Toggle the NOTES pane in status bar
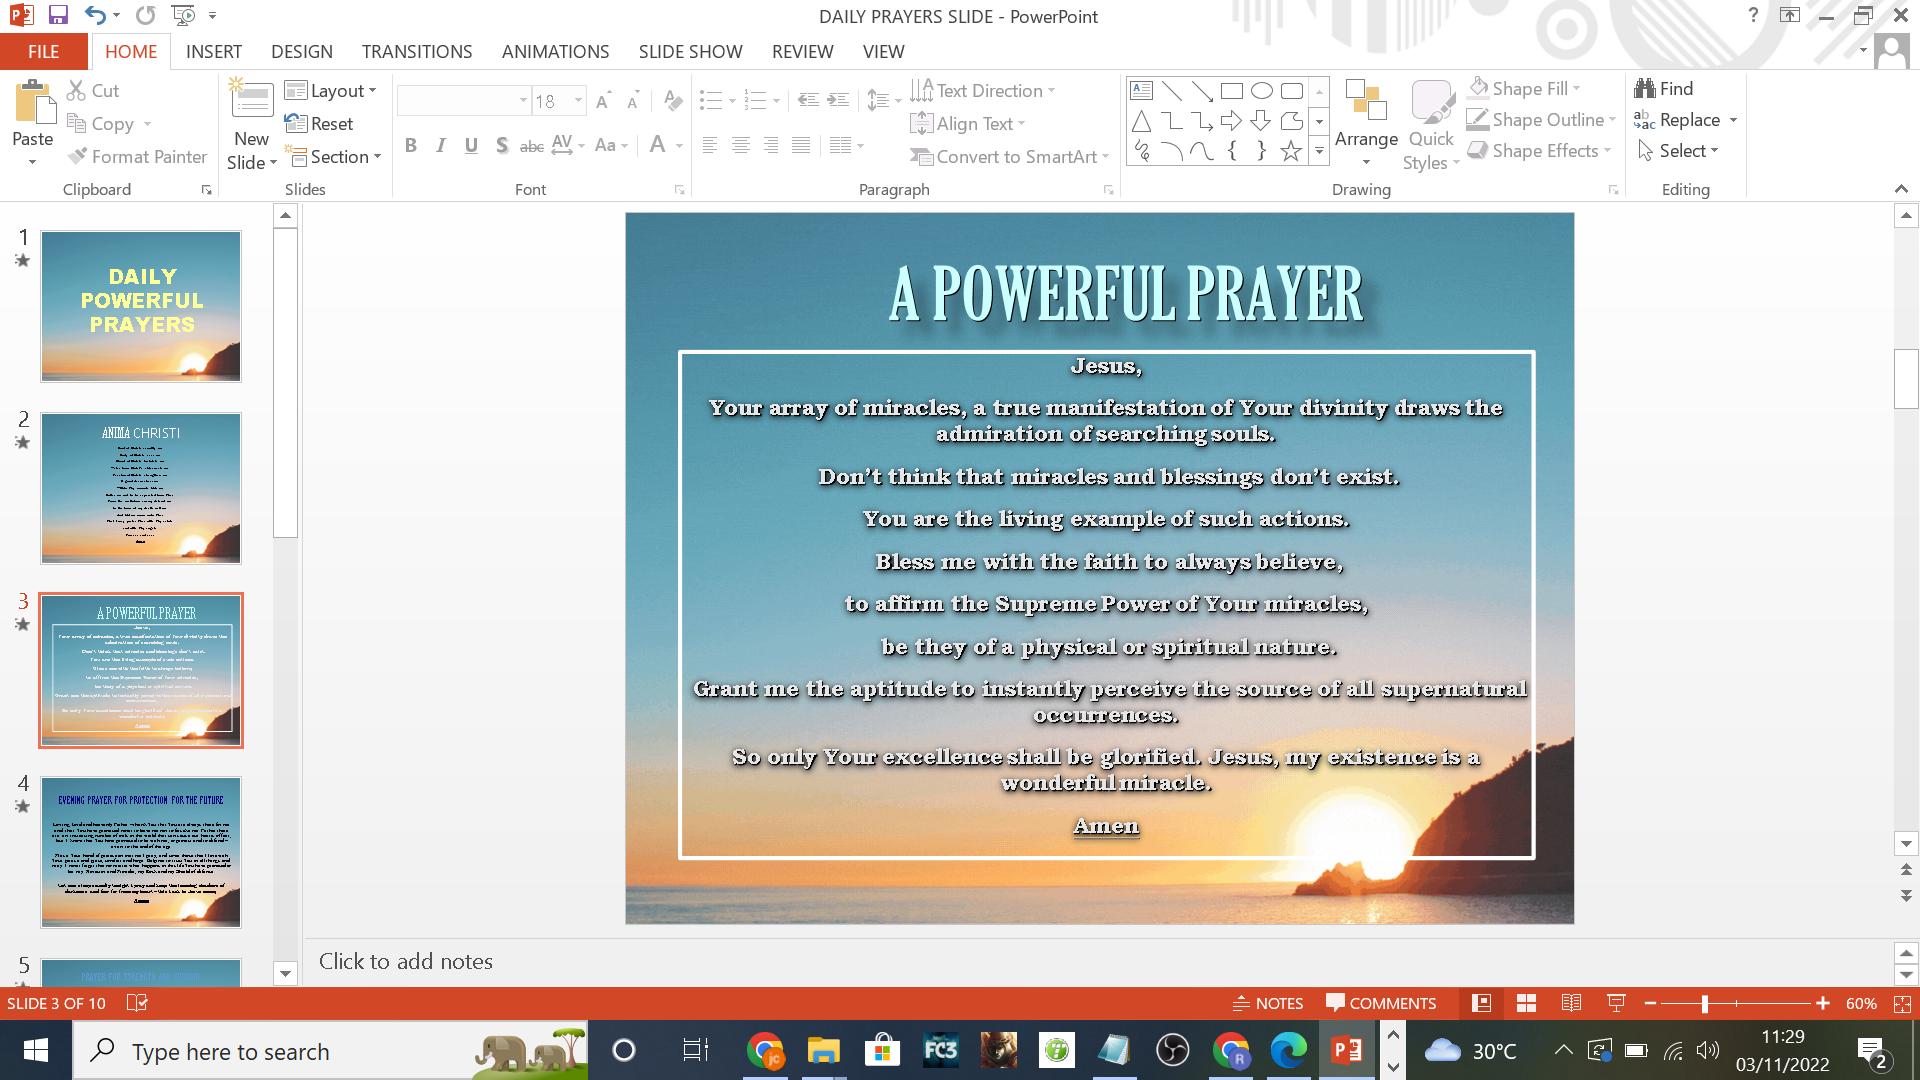Viewport: 1920px width, 1080px height. click(x=1267, y=1003)
